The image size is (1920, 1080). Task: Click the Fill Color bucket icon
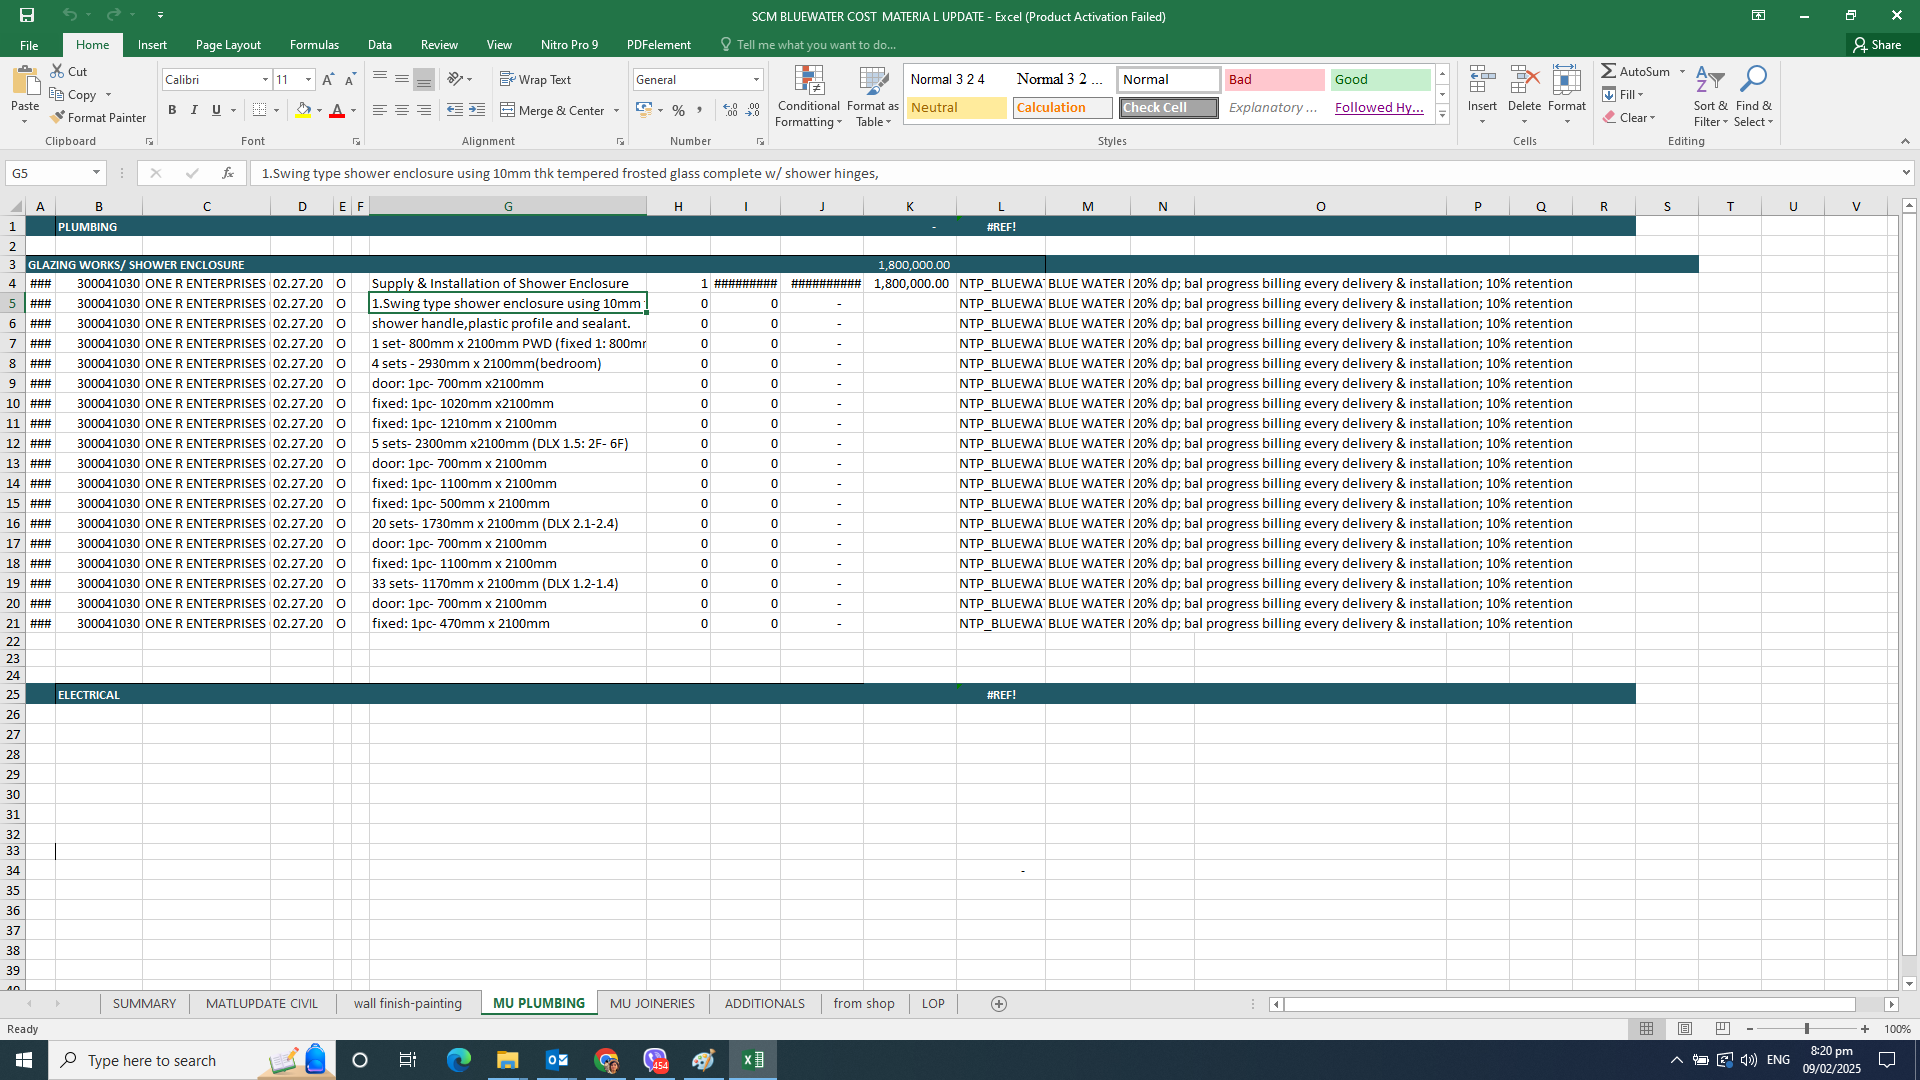point(303,110)
